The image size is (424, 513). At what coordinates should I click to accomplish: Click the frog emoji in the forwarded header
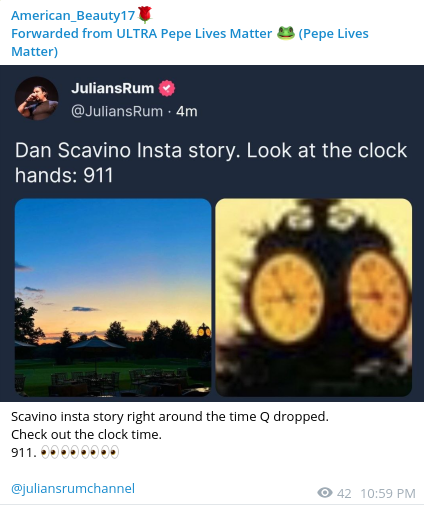coord(286,33)
